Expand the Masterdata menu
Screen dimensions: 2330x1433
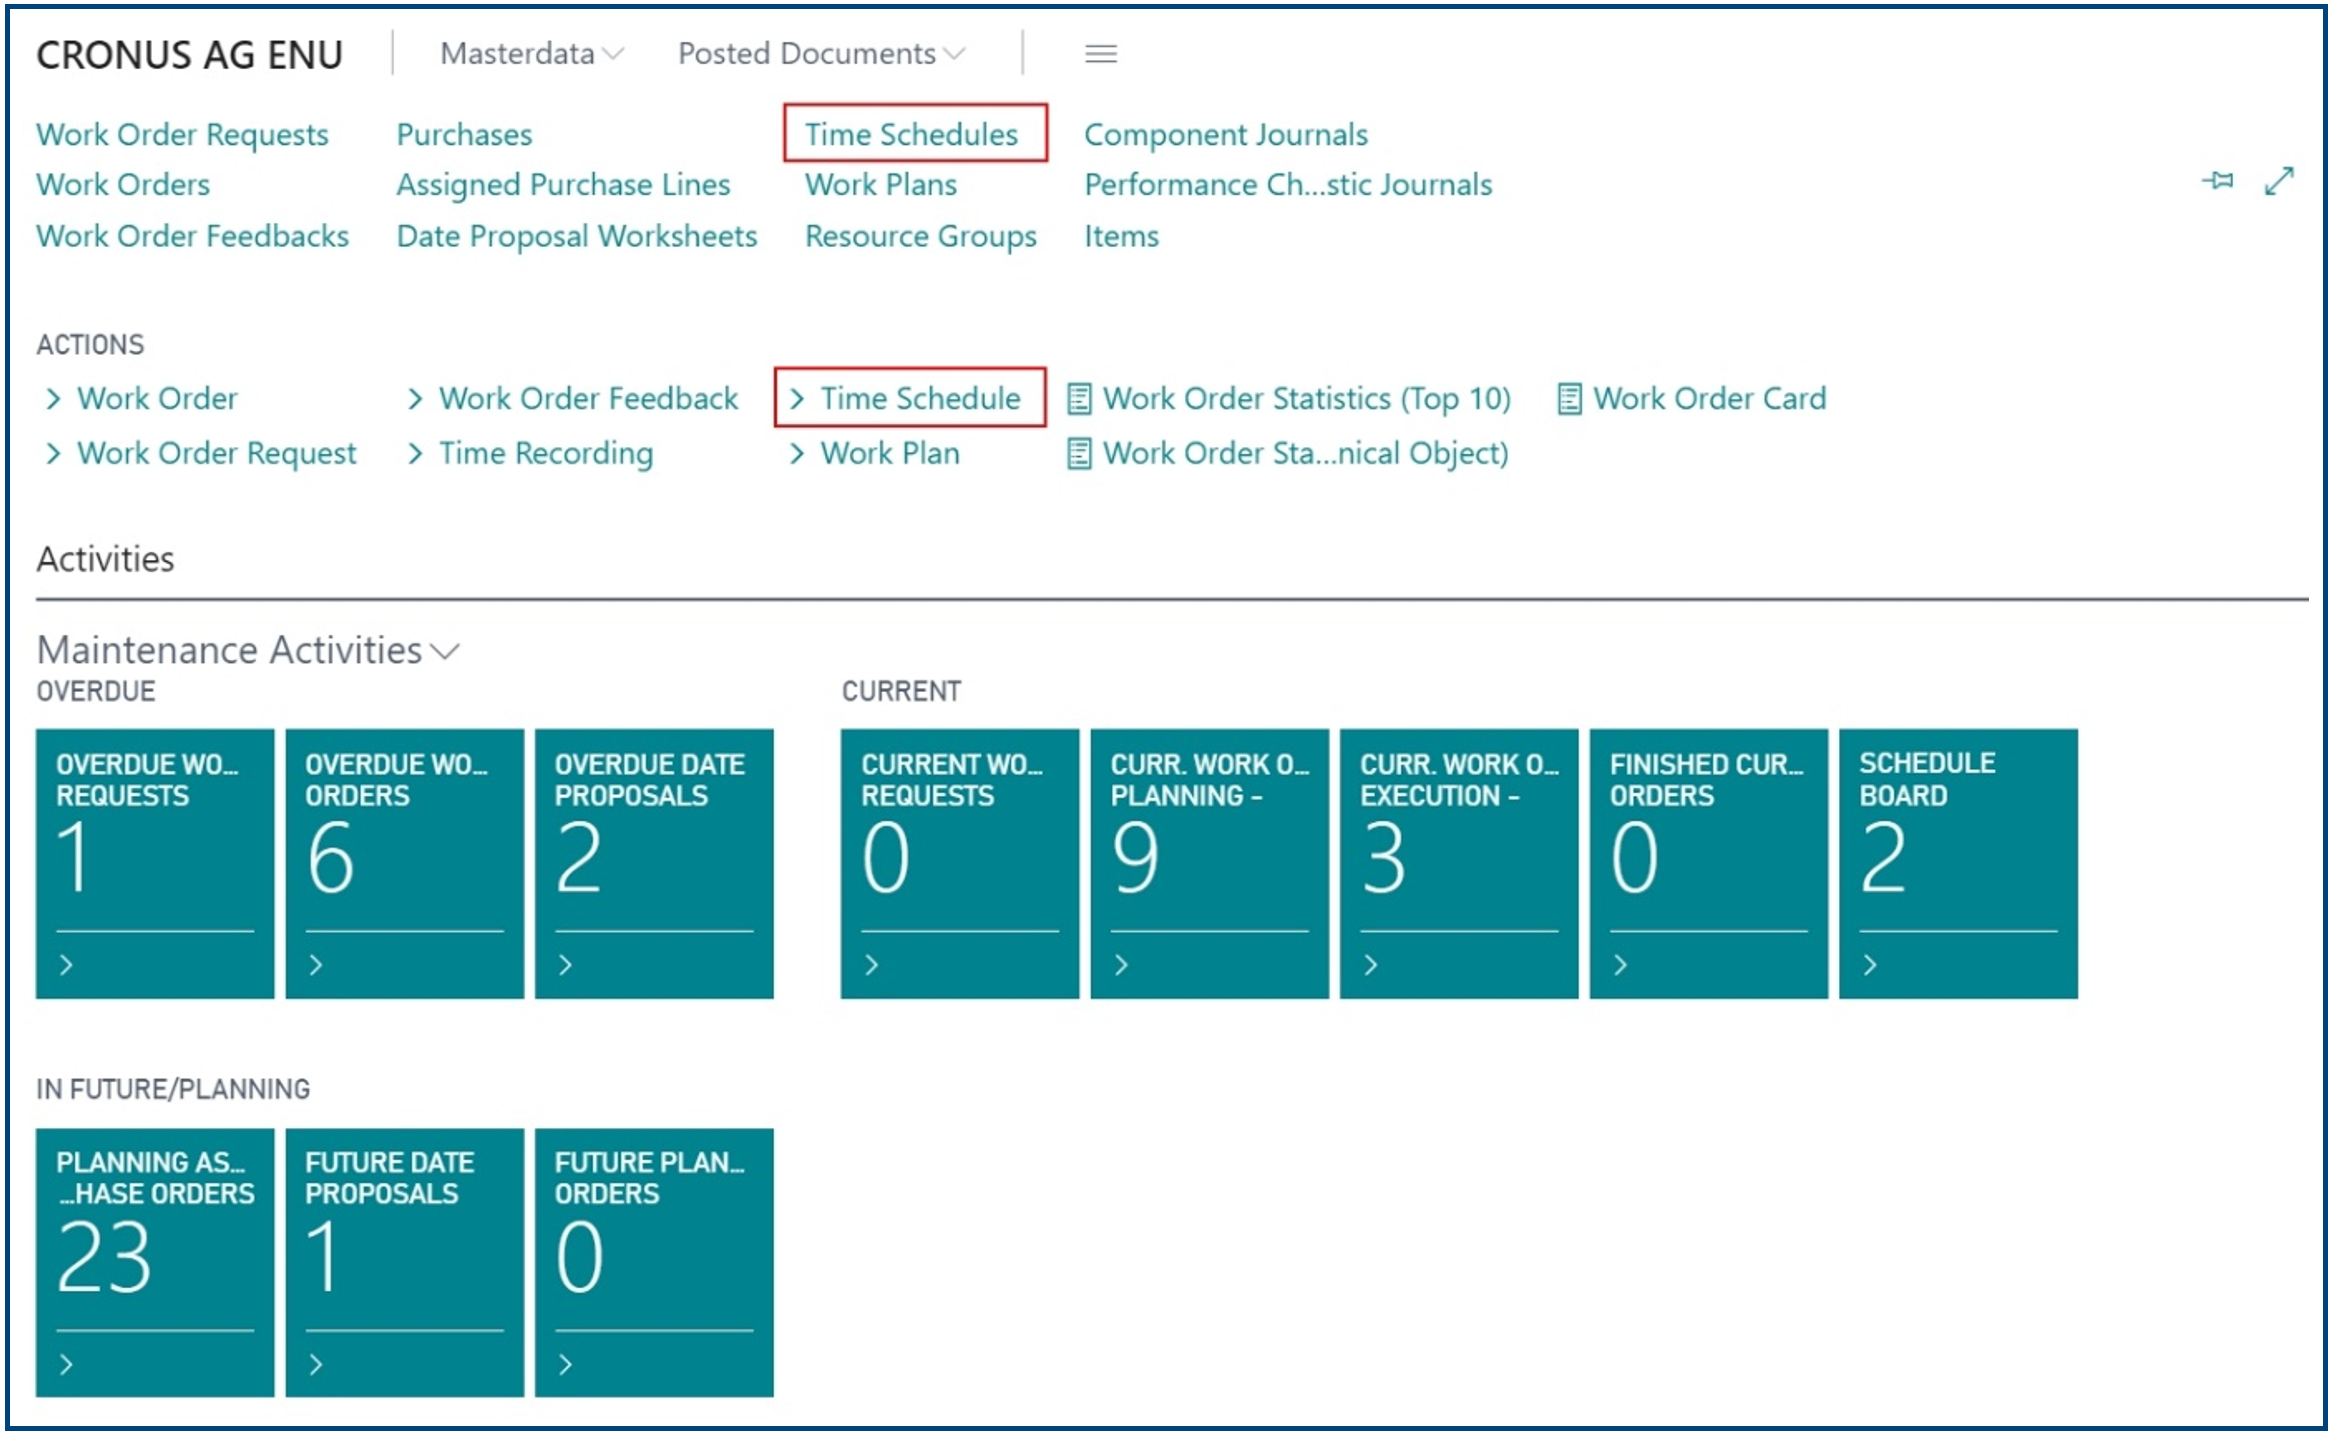[532, 54]
